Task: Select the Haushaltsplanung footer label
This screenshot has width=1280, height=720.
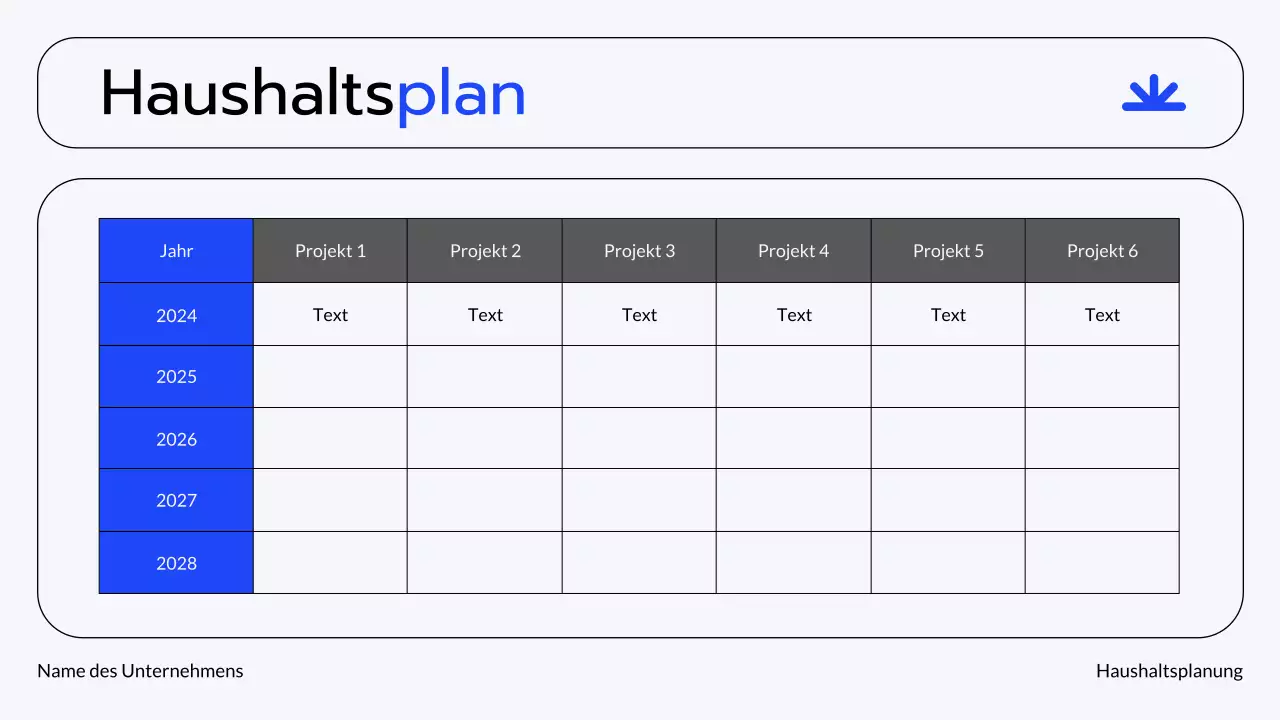Action: (x=1169, y=671)
